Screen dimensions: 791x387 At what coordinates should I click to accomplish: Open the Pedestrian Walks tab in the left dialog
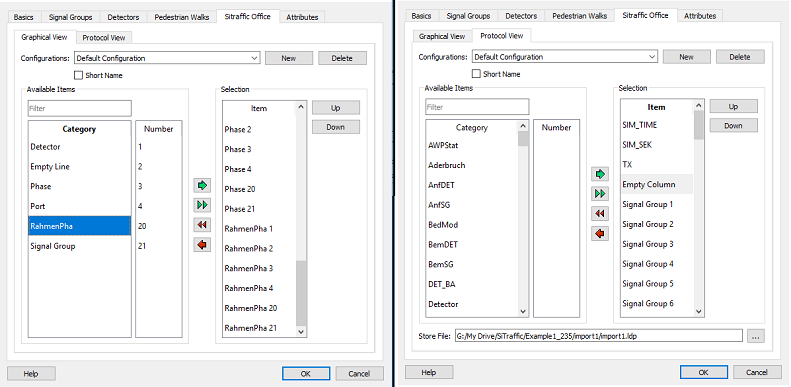(x=181, y=17)
